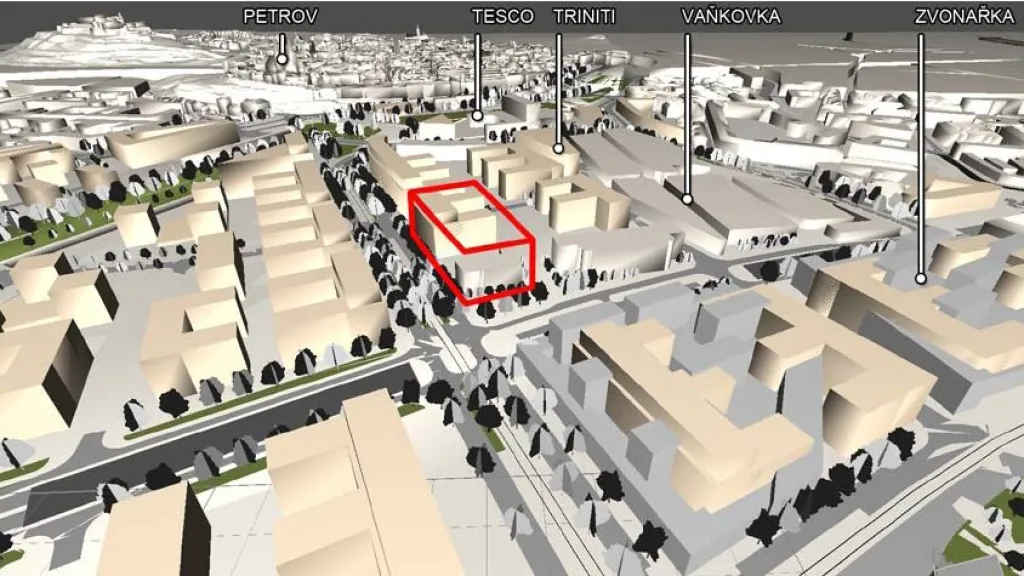The width and height of the screenshot is (1024, 576).
Task: Click the circular marker under PETROV
Action: (283, 59)
